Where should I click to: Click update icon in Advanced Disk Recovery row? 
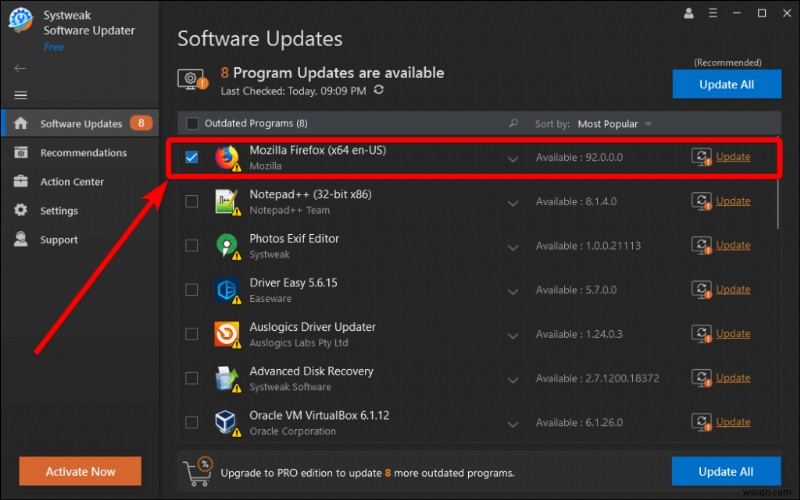coord(702,378)
